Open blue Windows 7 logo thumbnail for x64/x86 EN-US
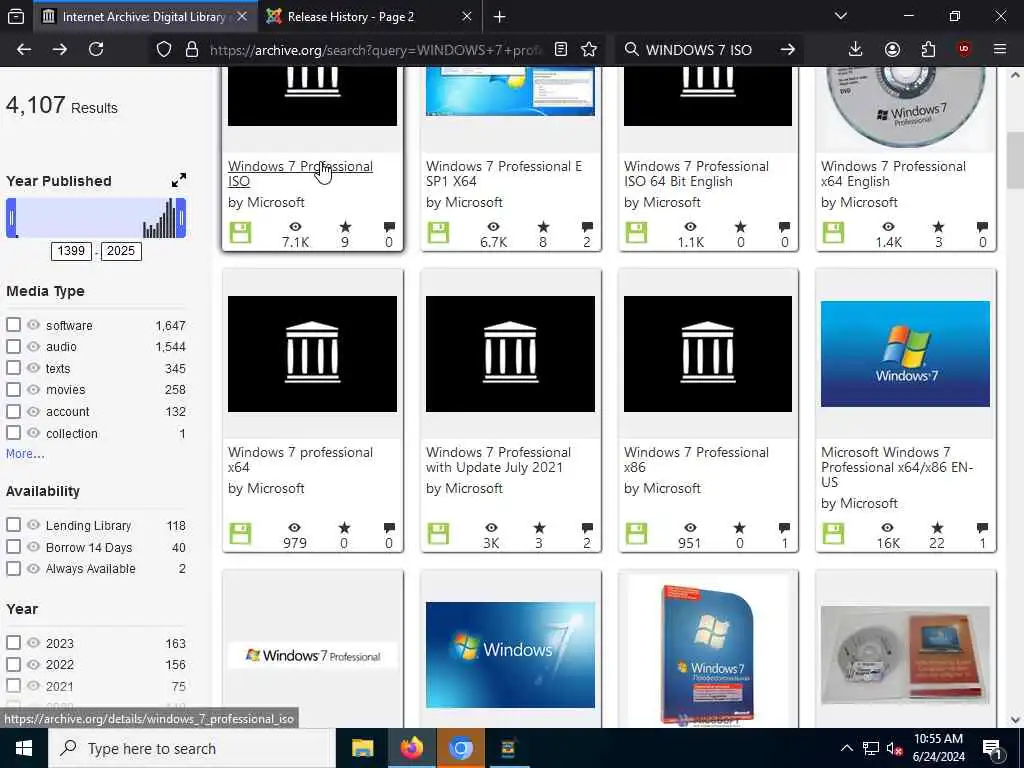The width and height of the screenshot is (1024, 768). (x=905, y=354)
